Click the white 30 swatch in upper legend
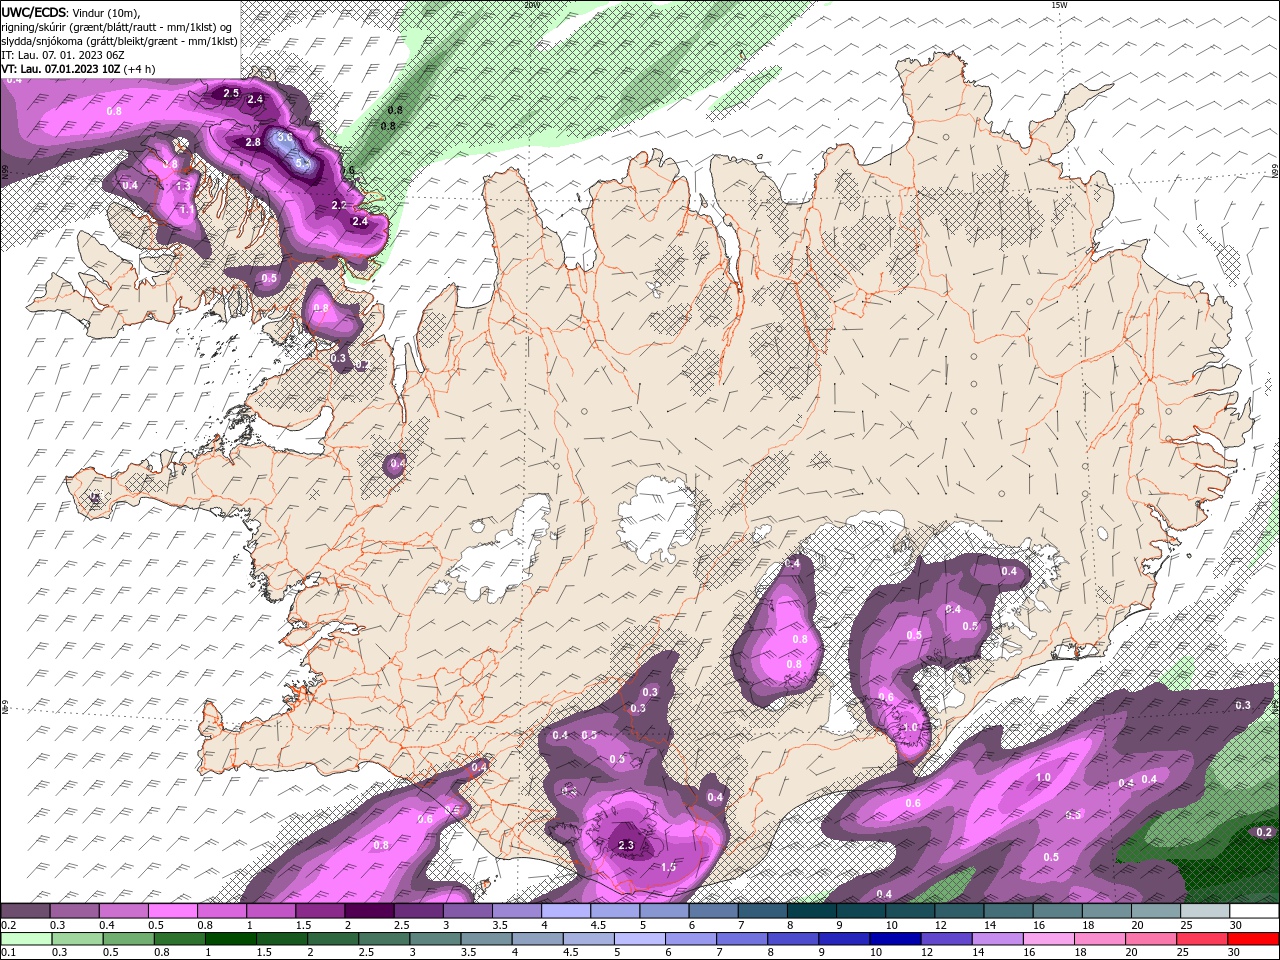This screenshot has width=1280, height=960. tap(1254, 911)
